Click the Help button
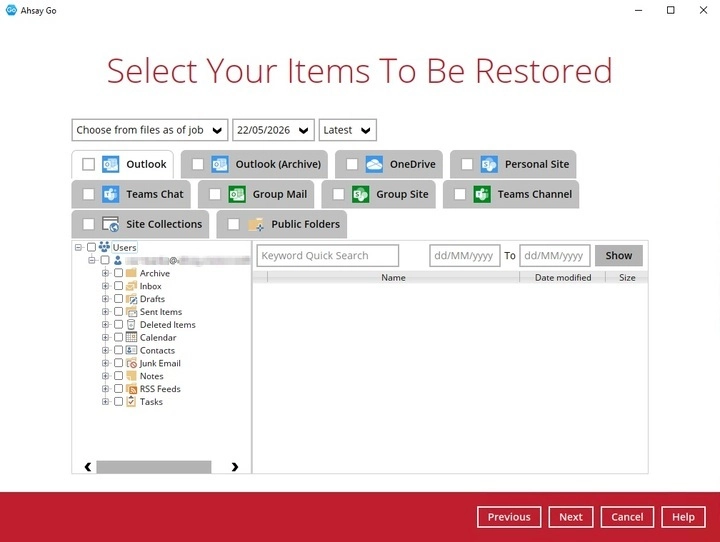The width and height of the screenshot is (720, 542). click(683, 517)
